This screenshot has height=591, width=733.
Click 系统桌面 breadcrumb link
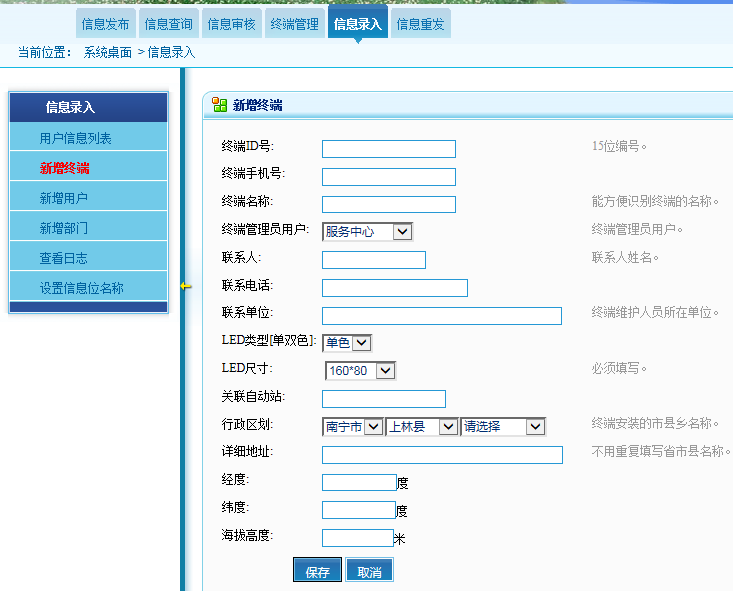[x=108, y=53]
